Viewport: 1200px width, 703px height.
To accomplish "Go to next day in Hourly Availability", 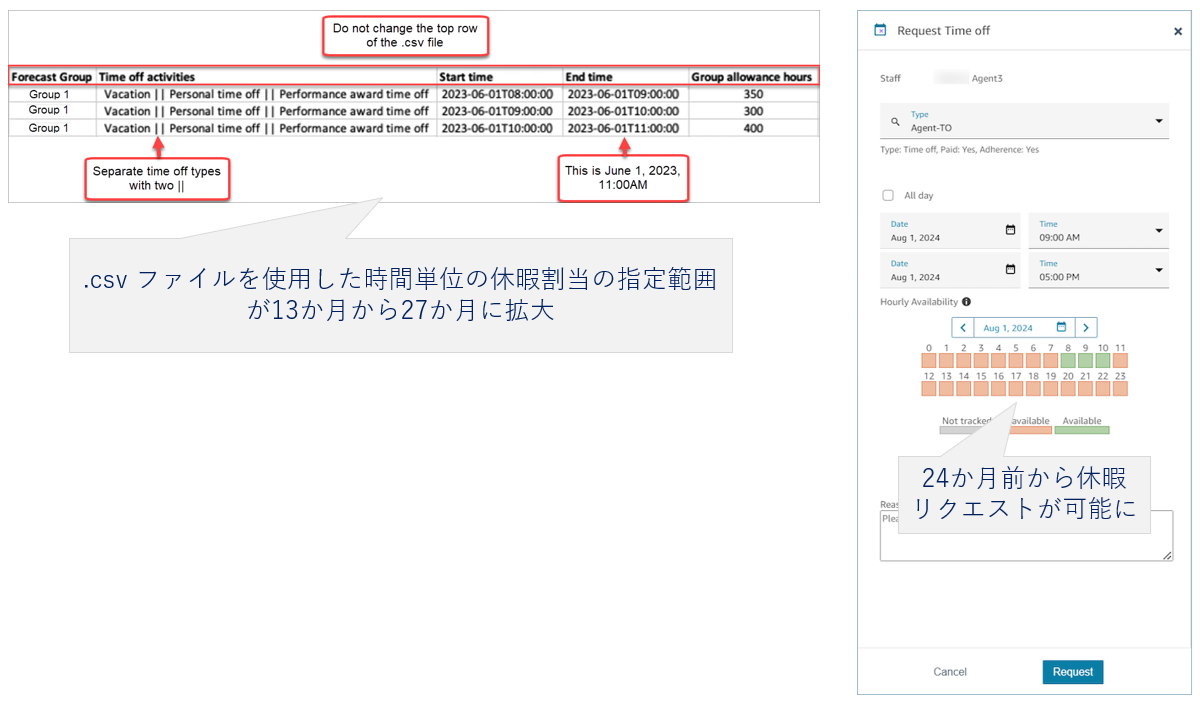I will click(x=1086, y=327).
